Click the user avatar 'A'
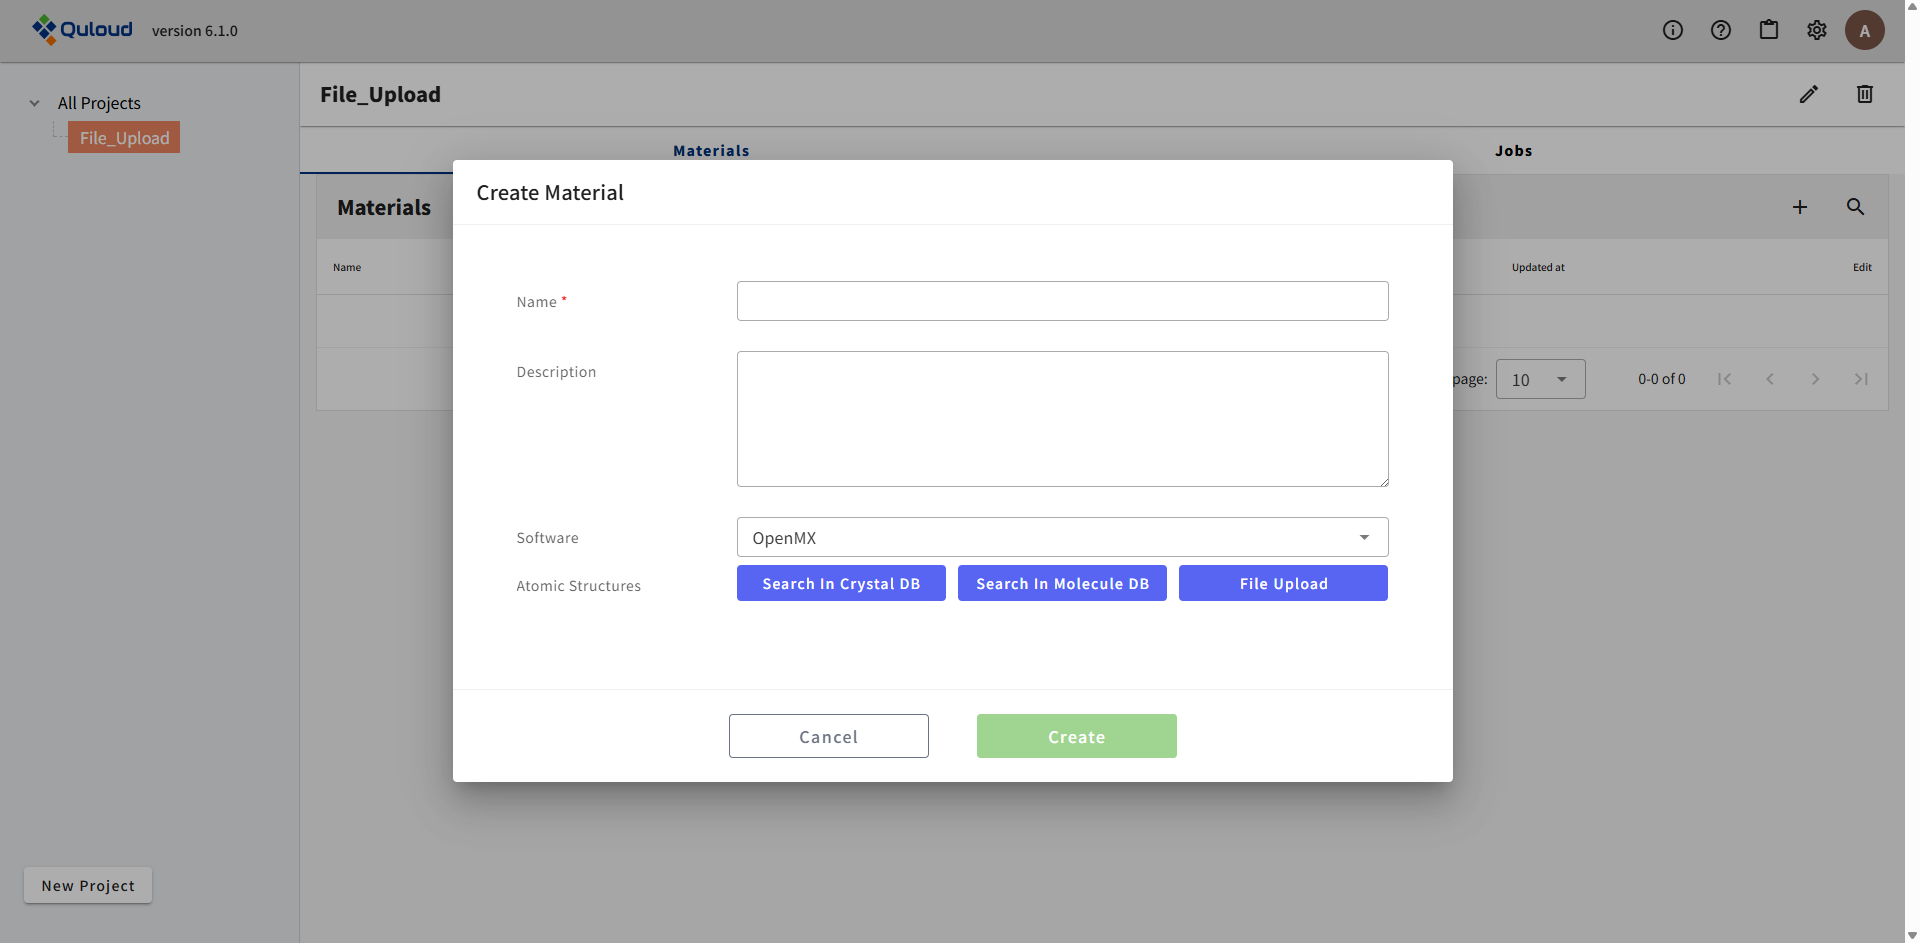Image resolution: width=1920 pixels, height=943 pixels. (x=1864, y=30)
